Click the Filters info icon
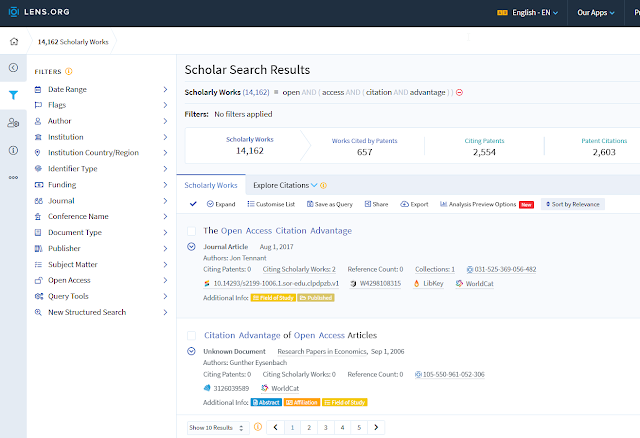The height and width of the screenshot is (438, 640). (x=69, y=71)
